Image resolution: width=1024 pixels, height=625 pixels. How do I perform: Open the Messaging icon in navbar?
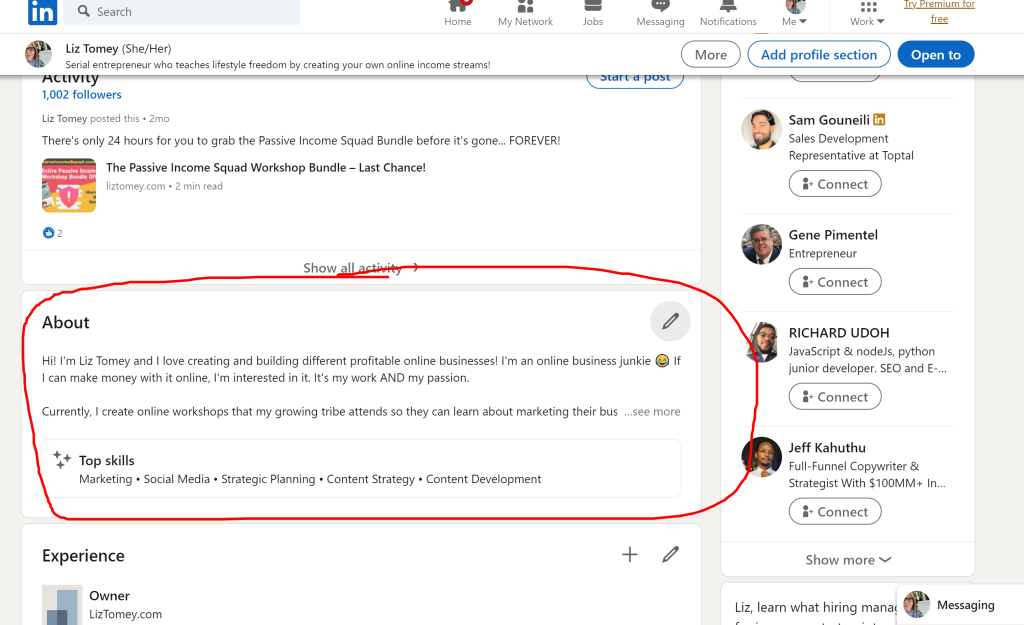click(660, 6)
